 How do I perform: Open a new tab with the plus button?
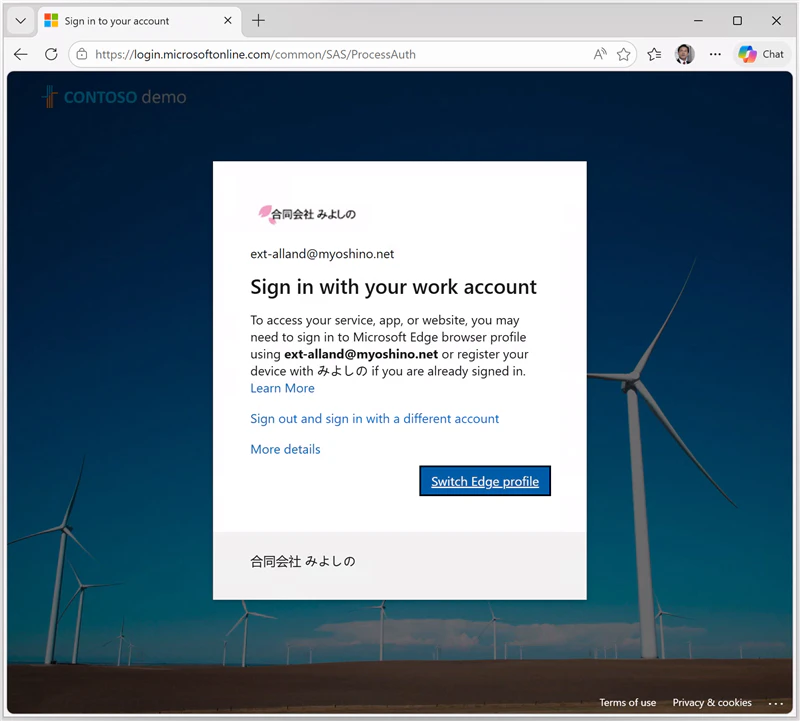click(259, 20)
